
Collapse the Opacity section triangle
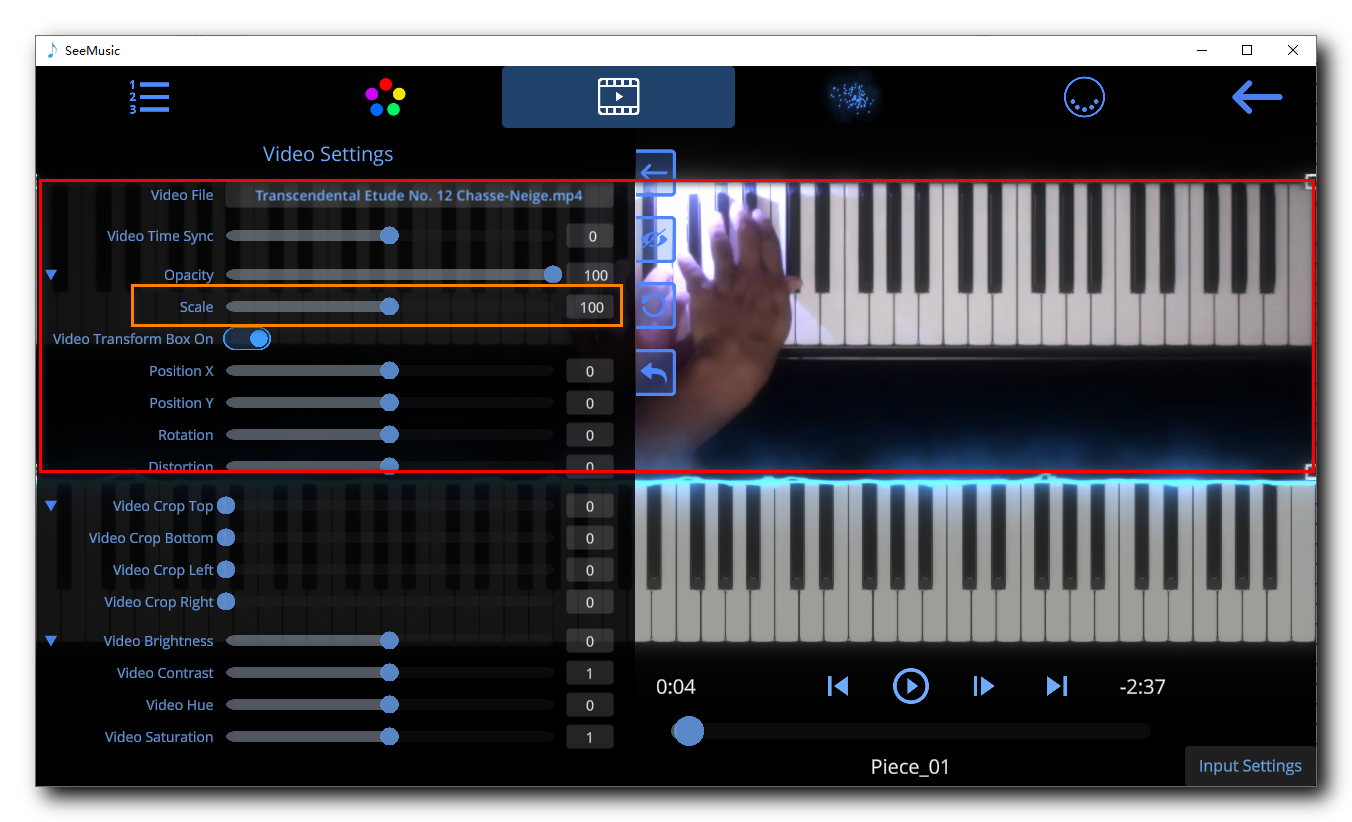(52, 274)
